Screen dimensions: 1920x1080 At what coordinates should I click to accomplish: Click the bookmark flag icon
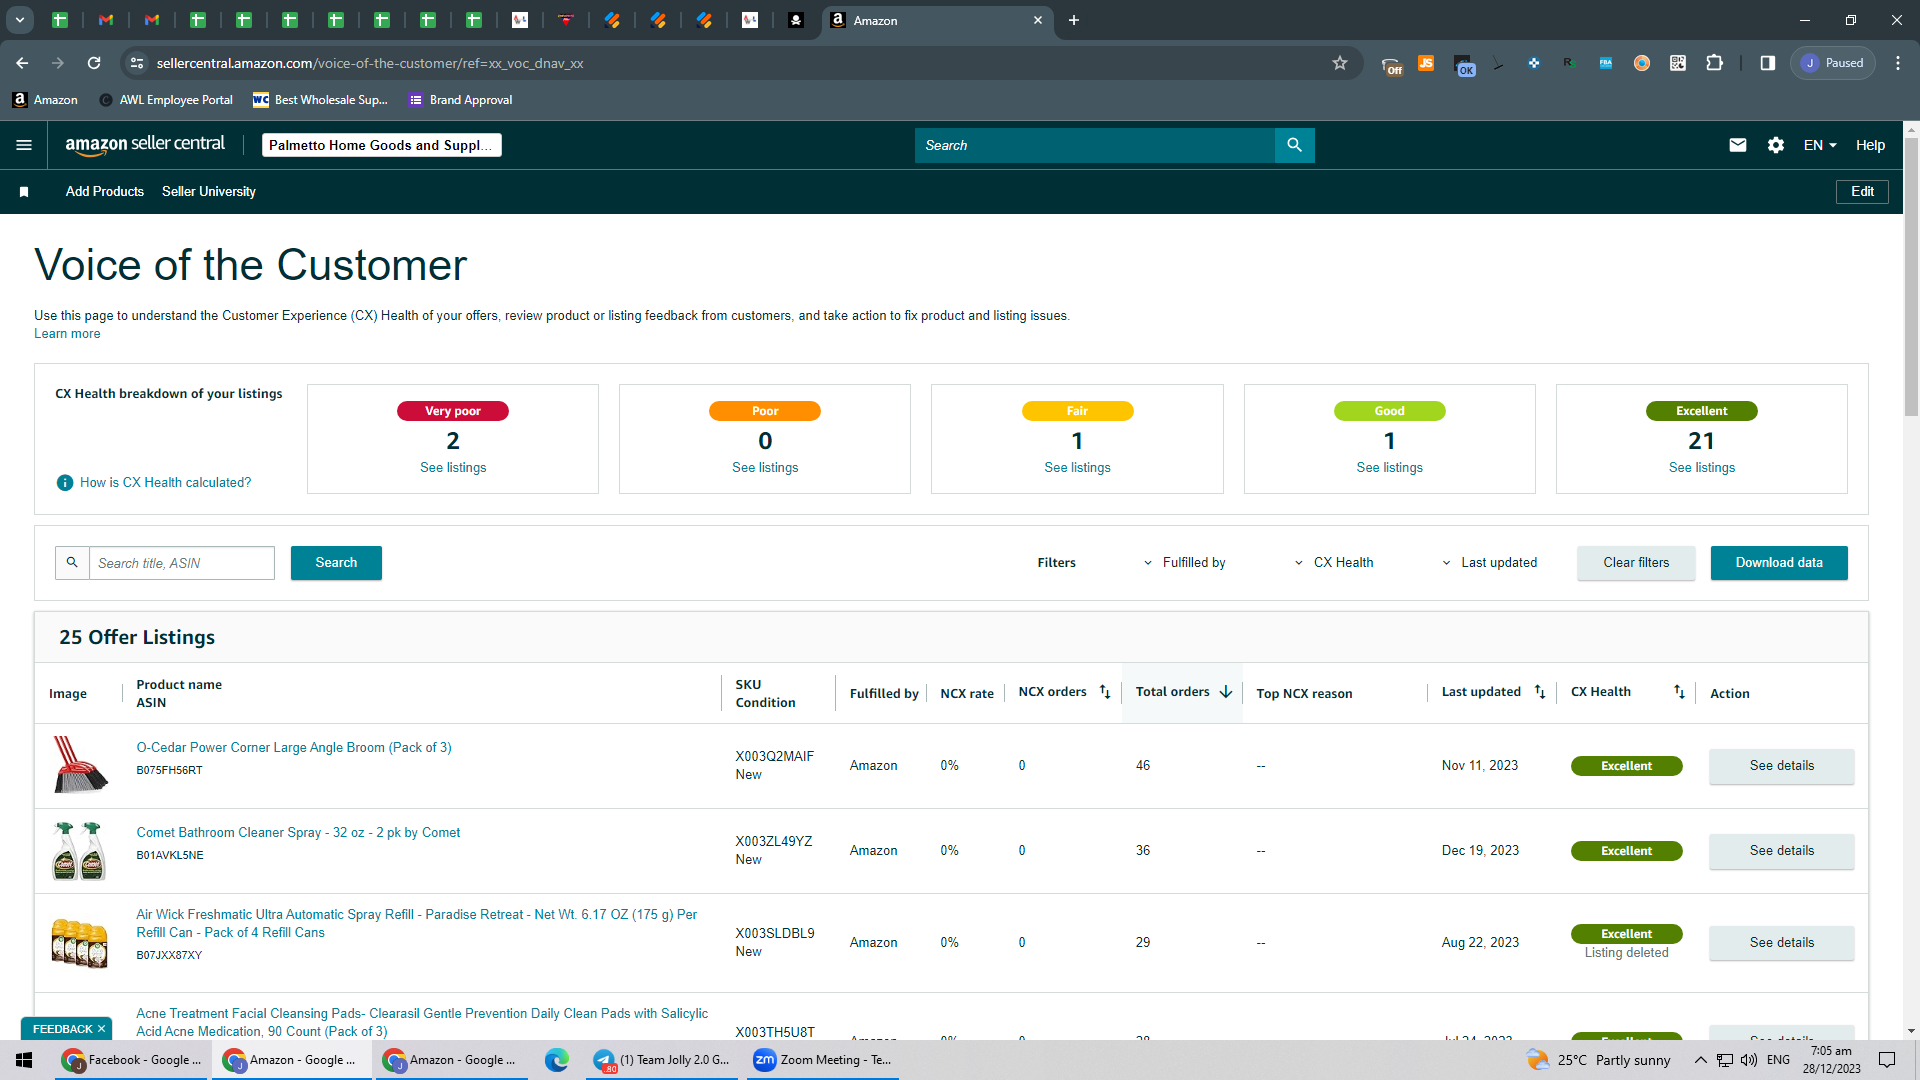(24, 192)
